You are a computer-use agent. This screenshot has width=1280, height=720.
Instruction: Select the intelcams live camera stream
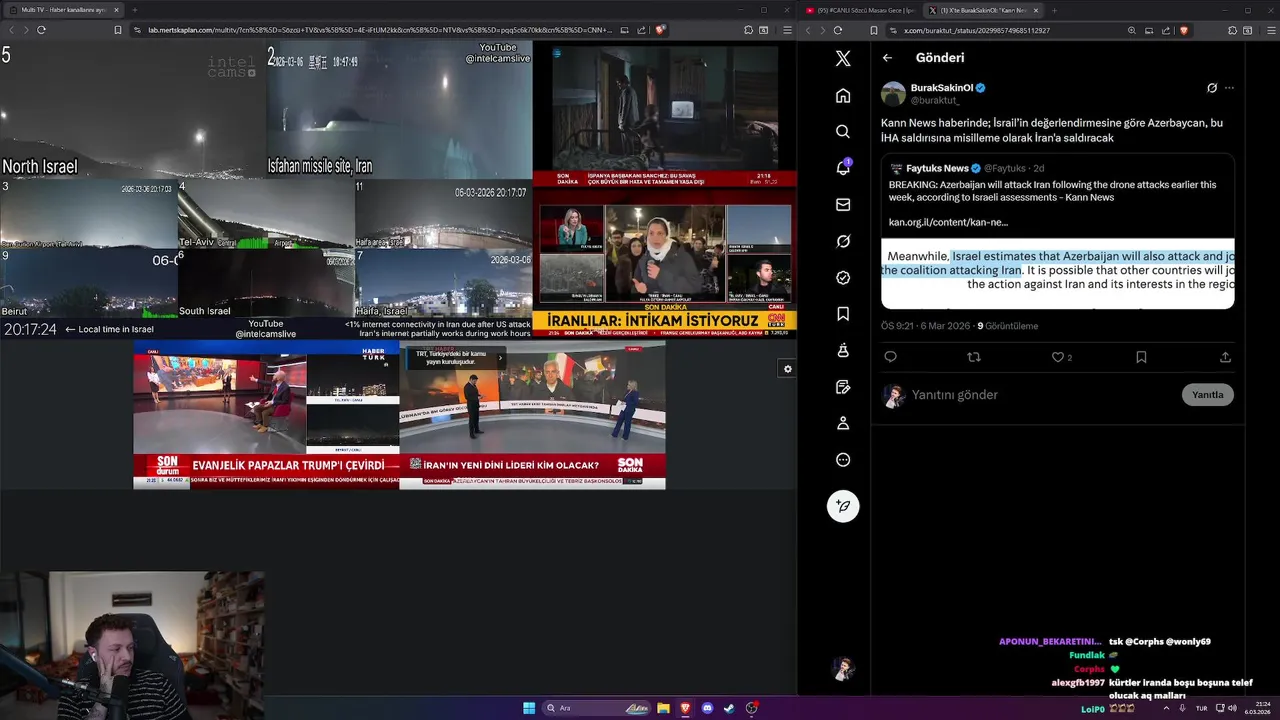pos(266,189)
